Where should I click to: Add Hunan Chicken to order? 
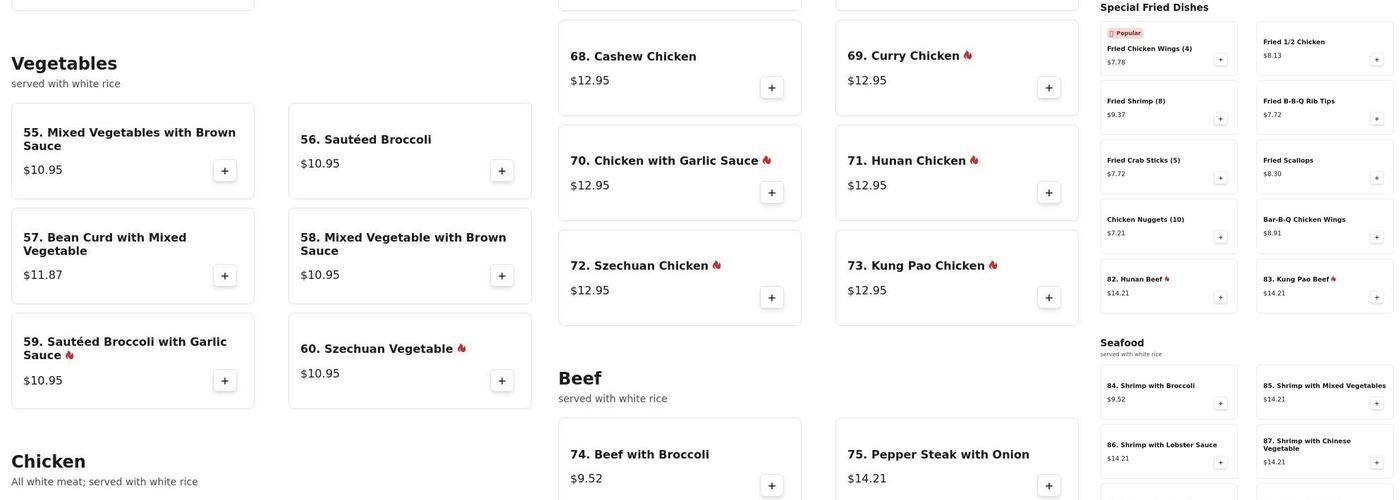[x=1049, y=193]
